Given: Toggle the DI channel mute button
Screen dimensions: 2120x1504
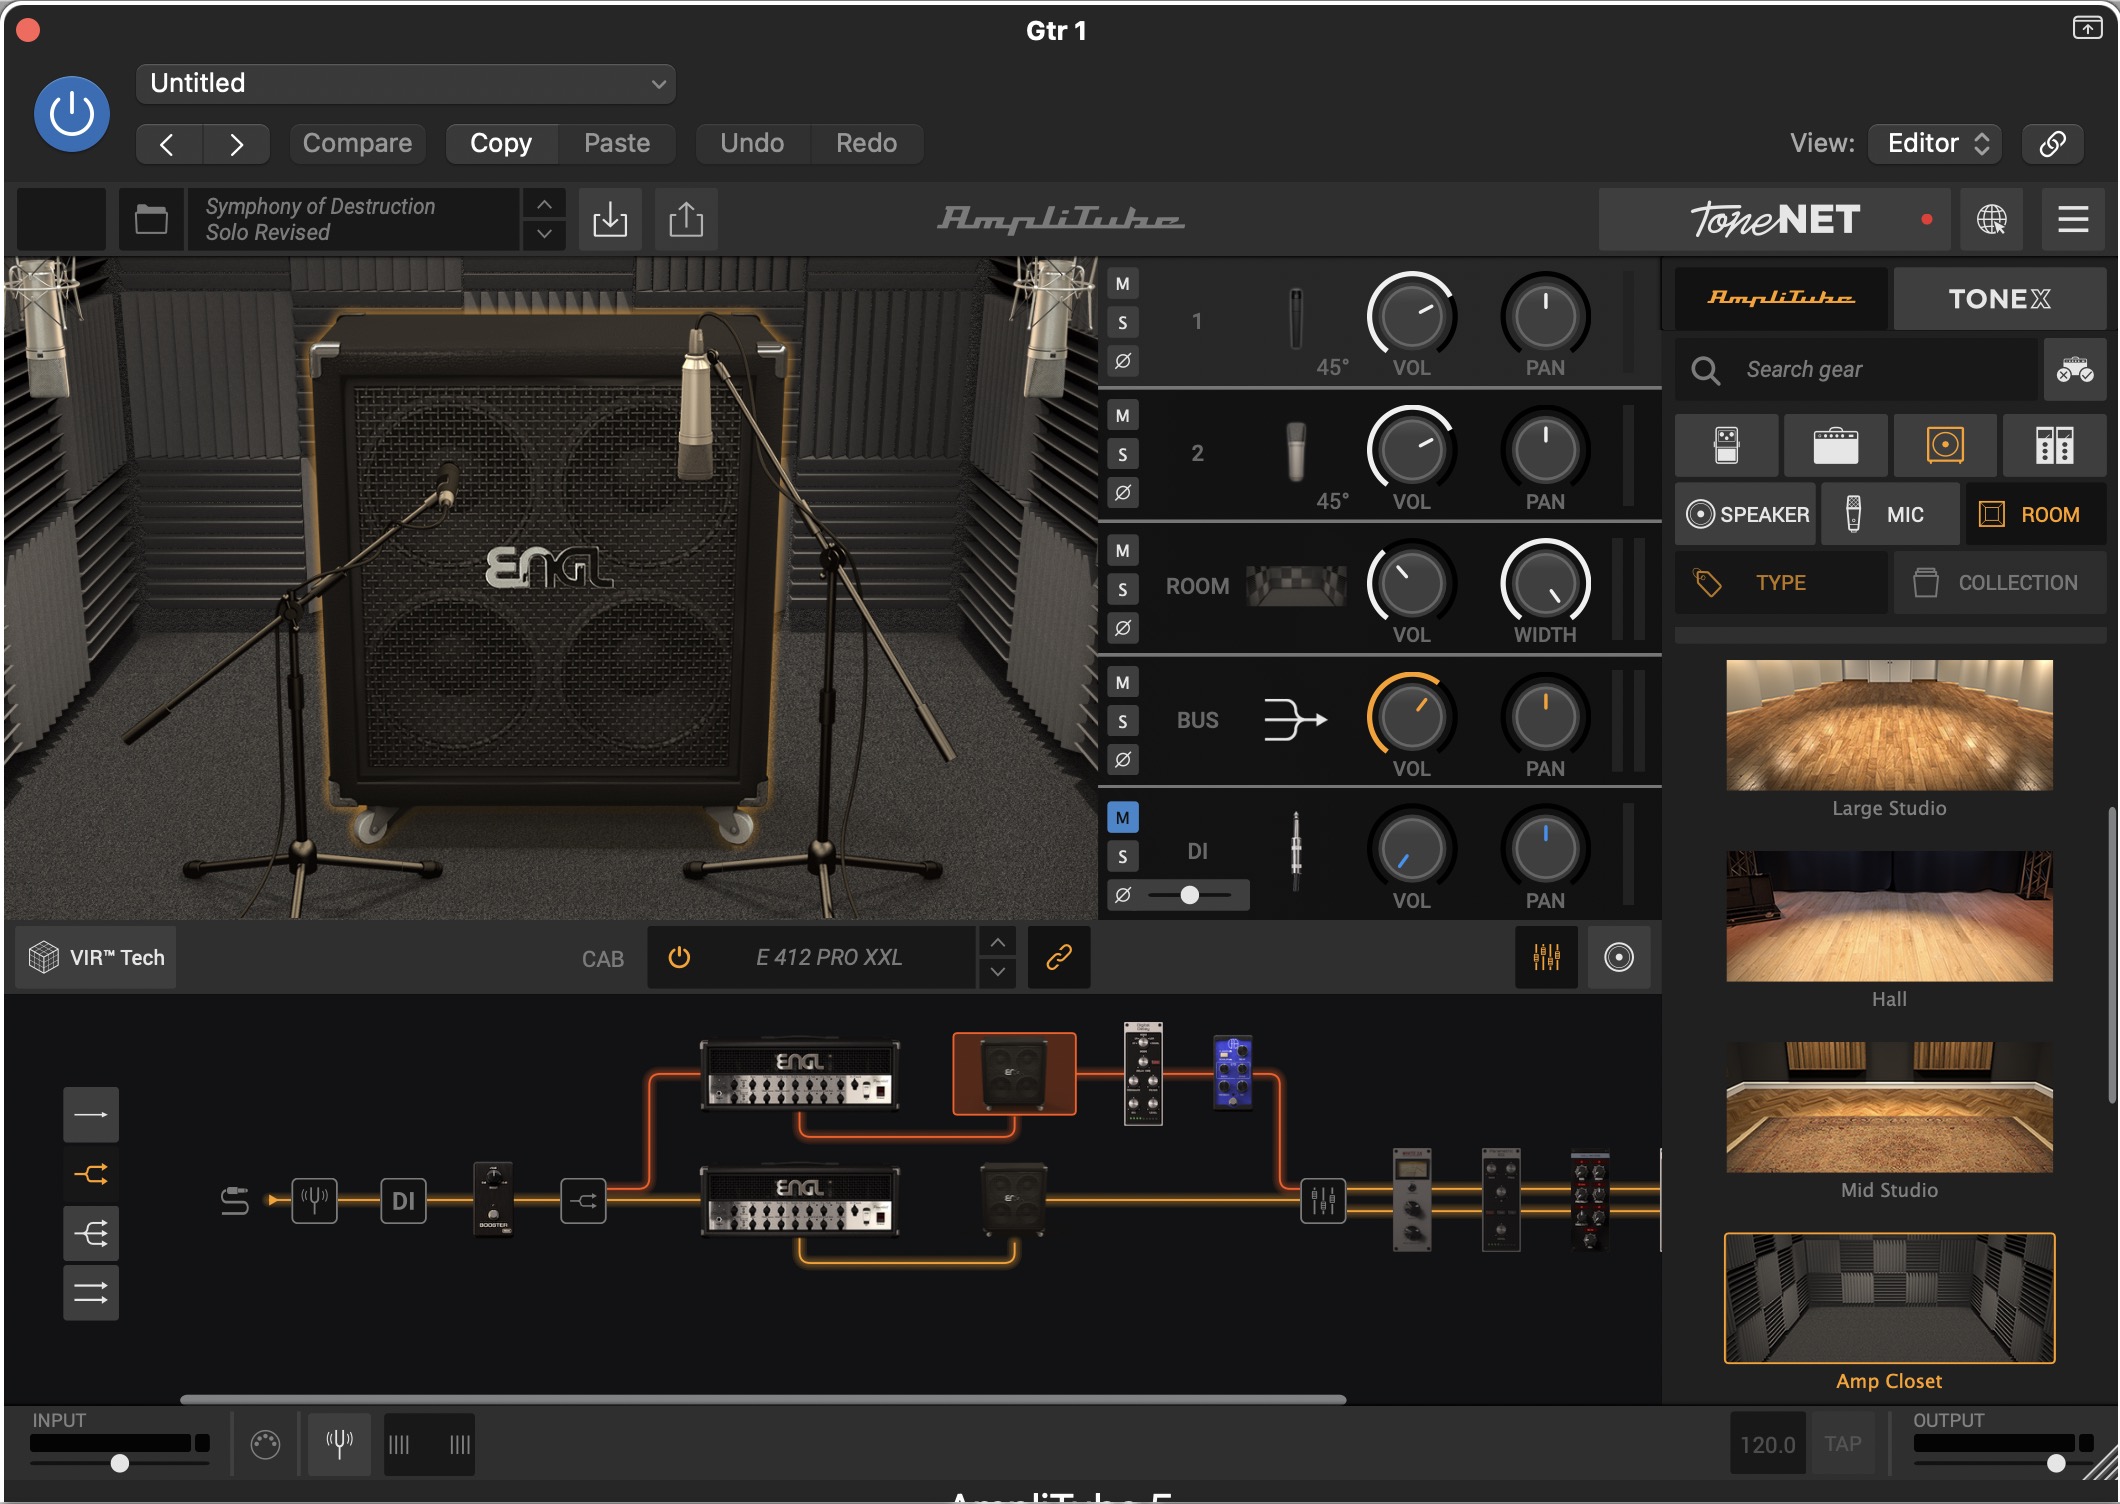Looking at the screenshot, I should click(x=1122, y=818).
